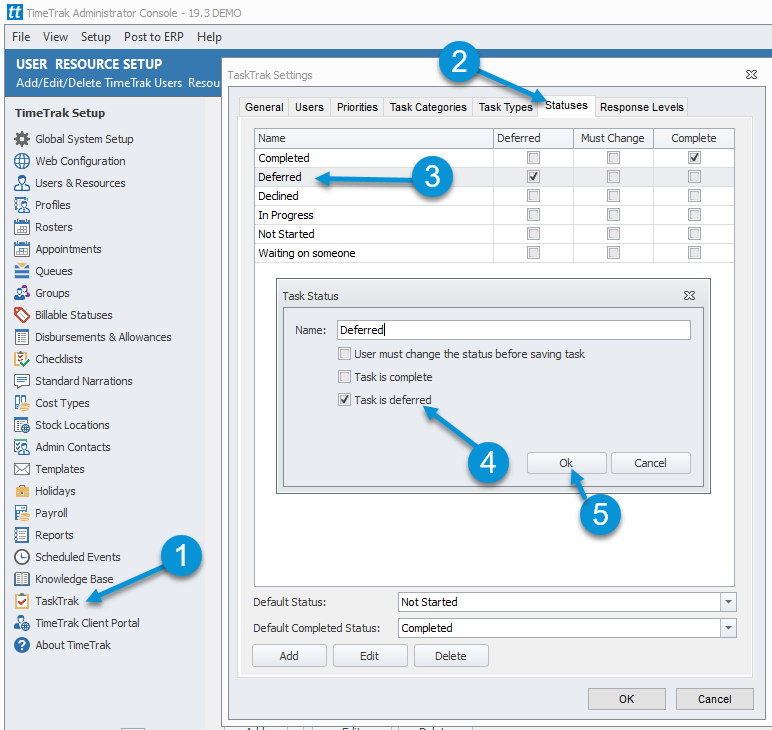Click the Admin Contacts icon

point(22,447)
